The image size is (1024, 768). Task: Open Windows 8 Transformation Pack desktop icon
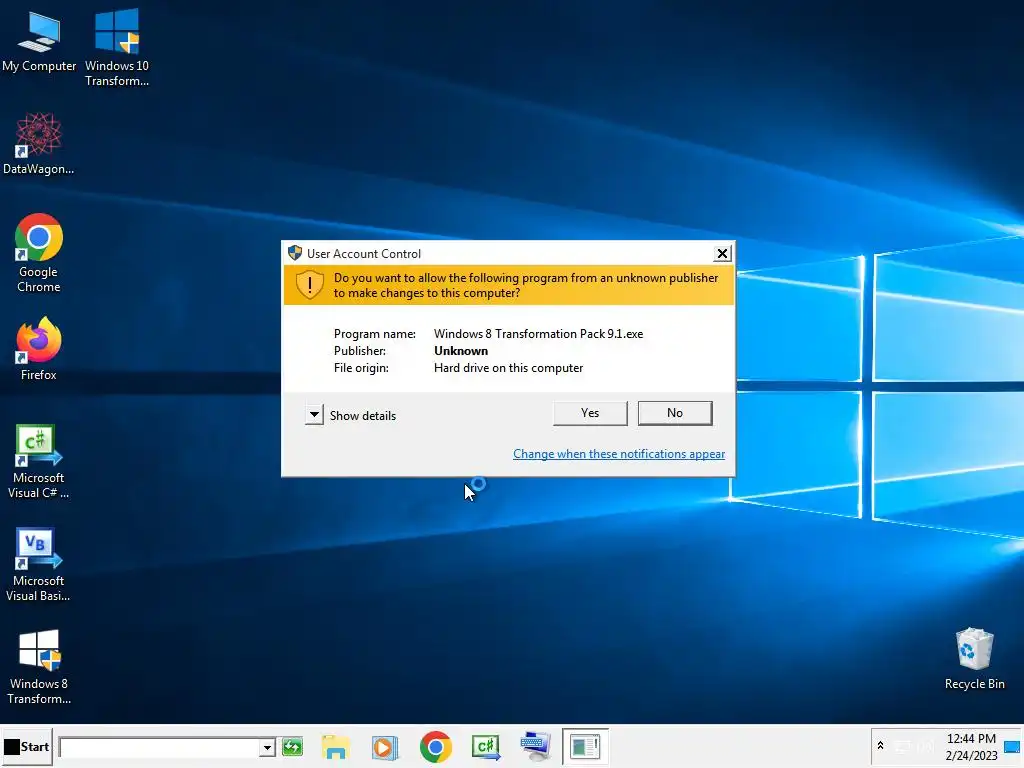[x=39, y=667]
